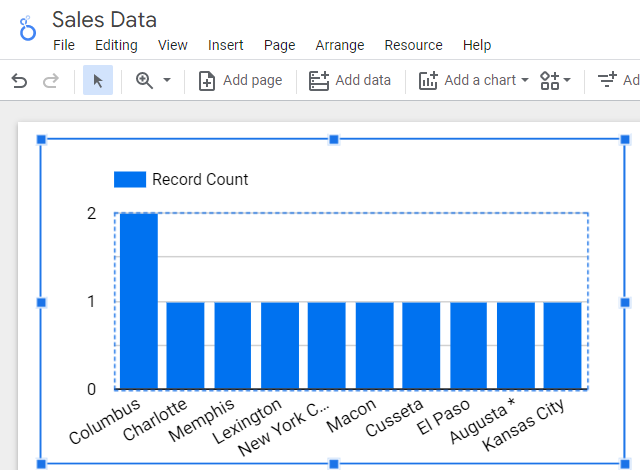Click the top-left chart resize handle
Image resolution: width=640 pixels, height=470 pixels.
pos(41,140)
